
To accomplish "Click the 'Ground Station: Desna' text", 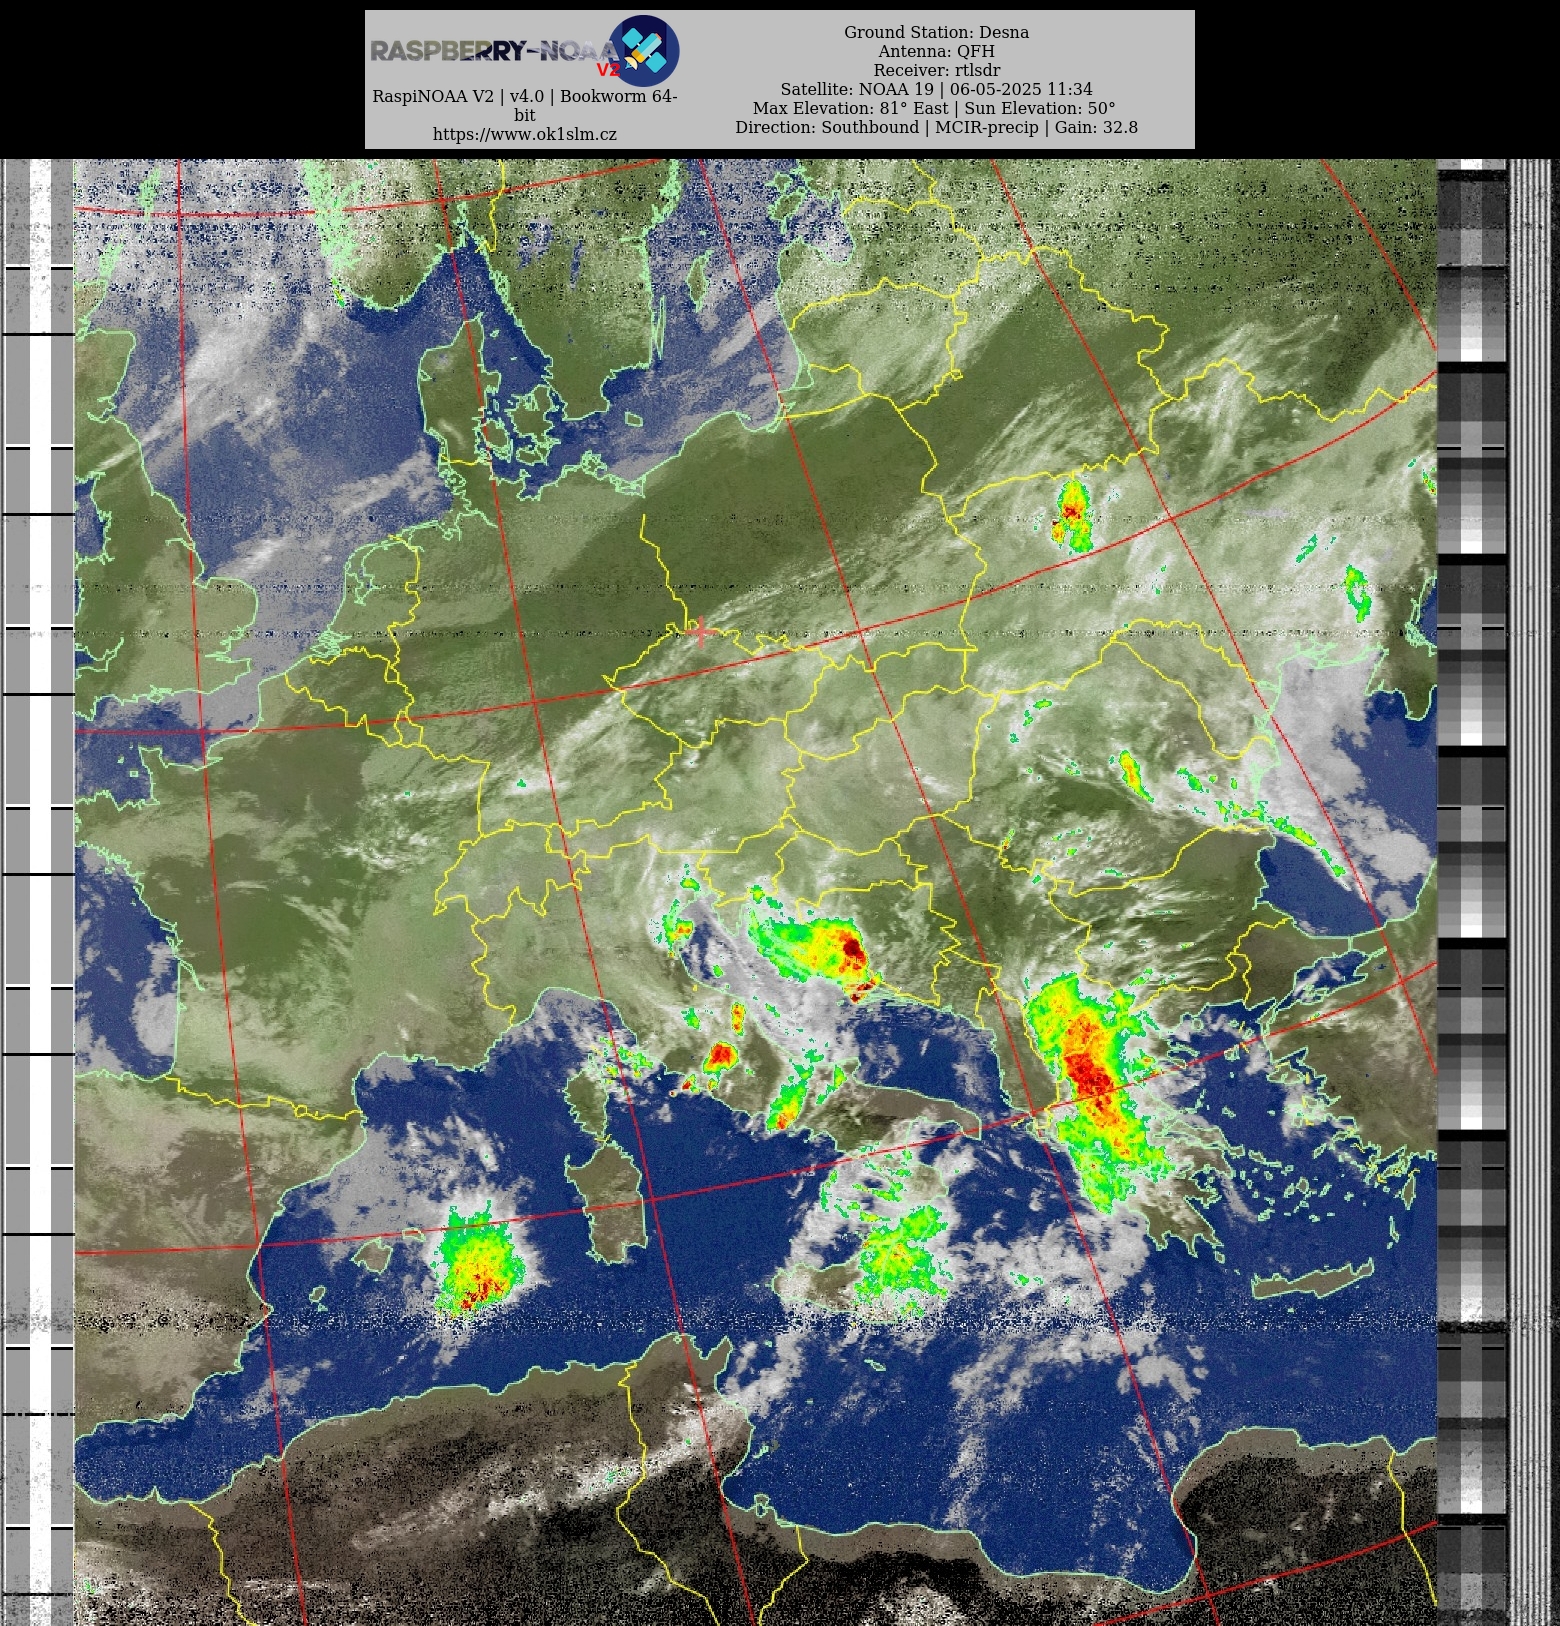I will [936, 32].
